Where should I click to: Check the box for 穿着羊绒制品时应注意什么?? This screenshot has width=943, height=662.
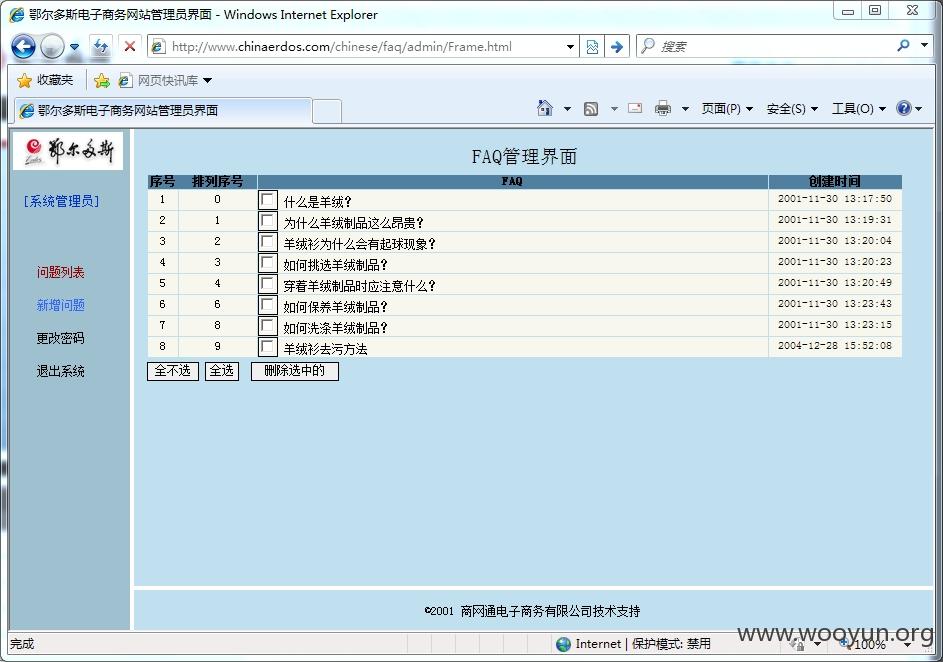[x=268, y=284]
